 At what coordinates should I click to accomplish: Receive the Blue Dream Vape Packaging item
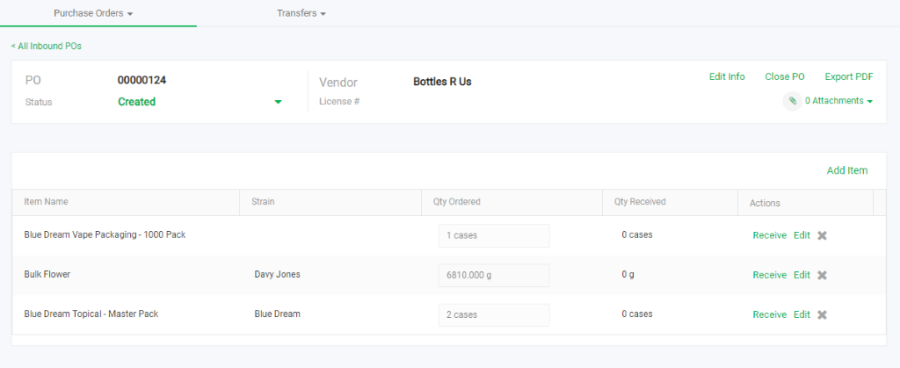[769, 235]
